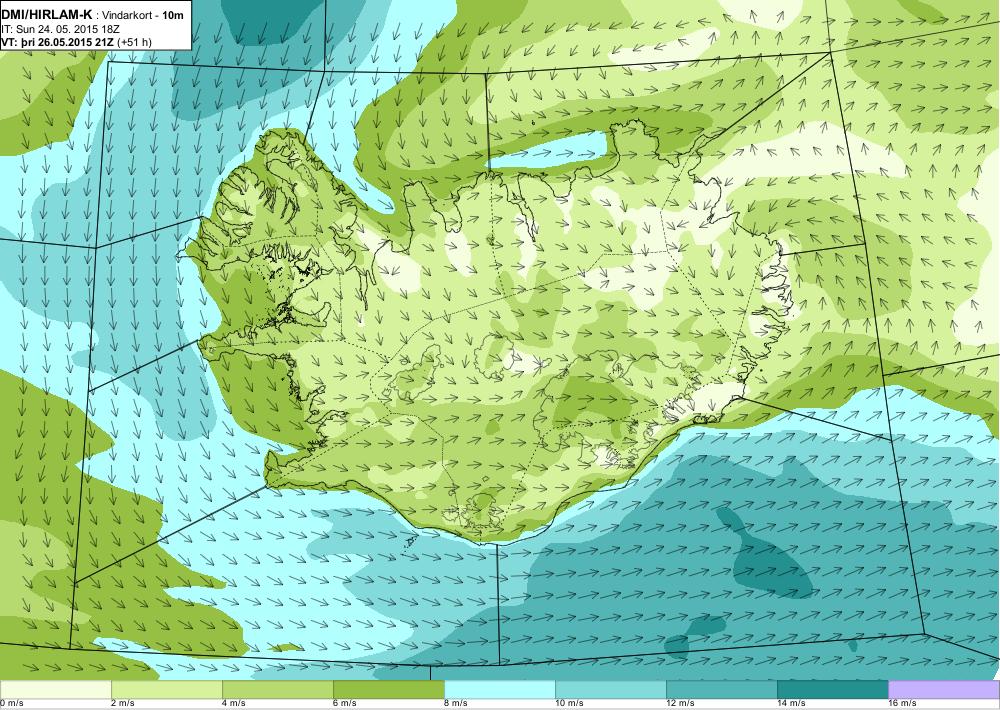
Task: Click the 10–12 m/s legend color swatch
Action: tap(610, 690)
